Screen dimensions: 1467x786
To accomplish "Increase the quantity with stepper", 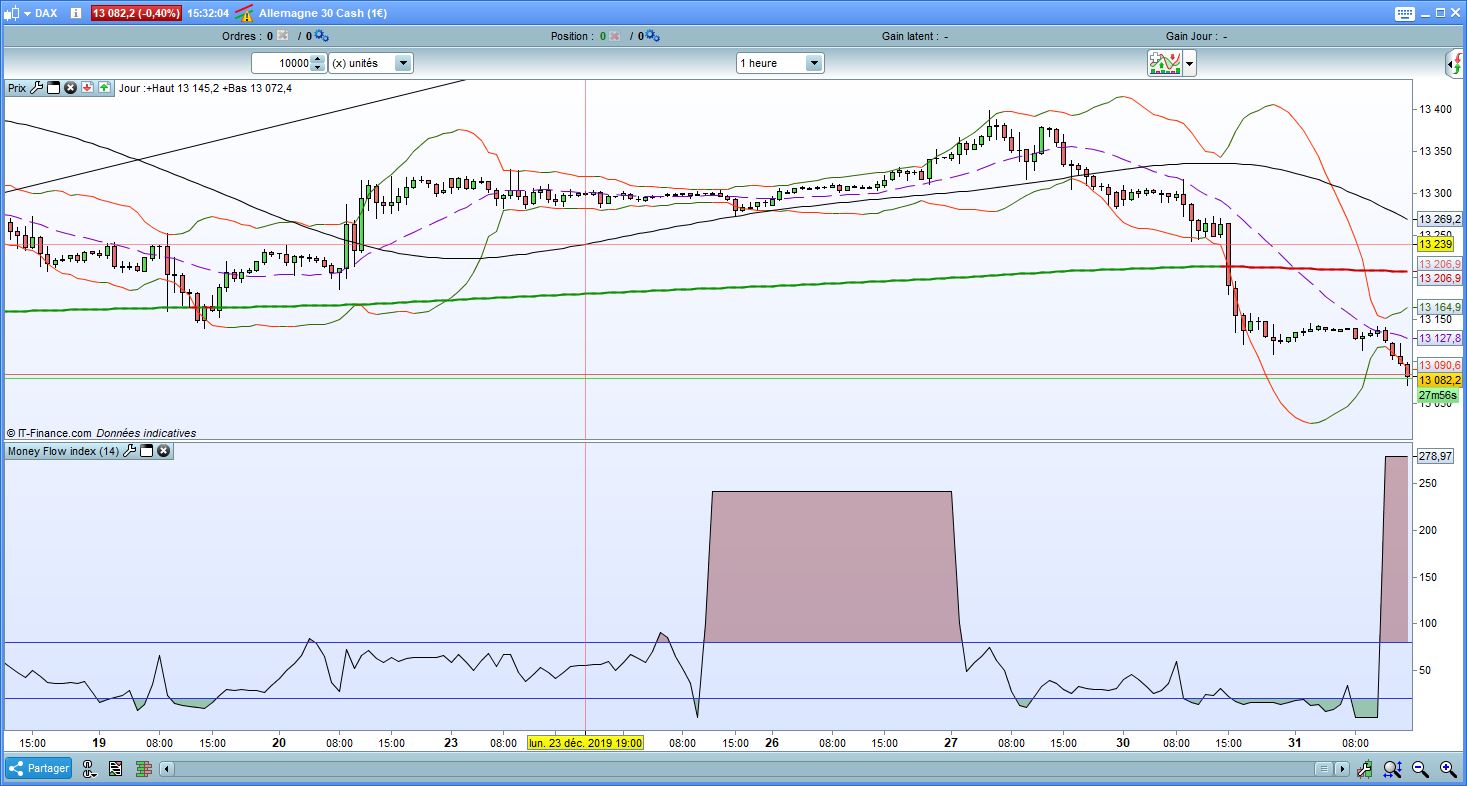I will (318, 59).
